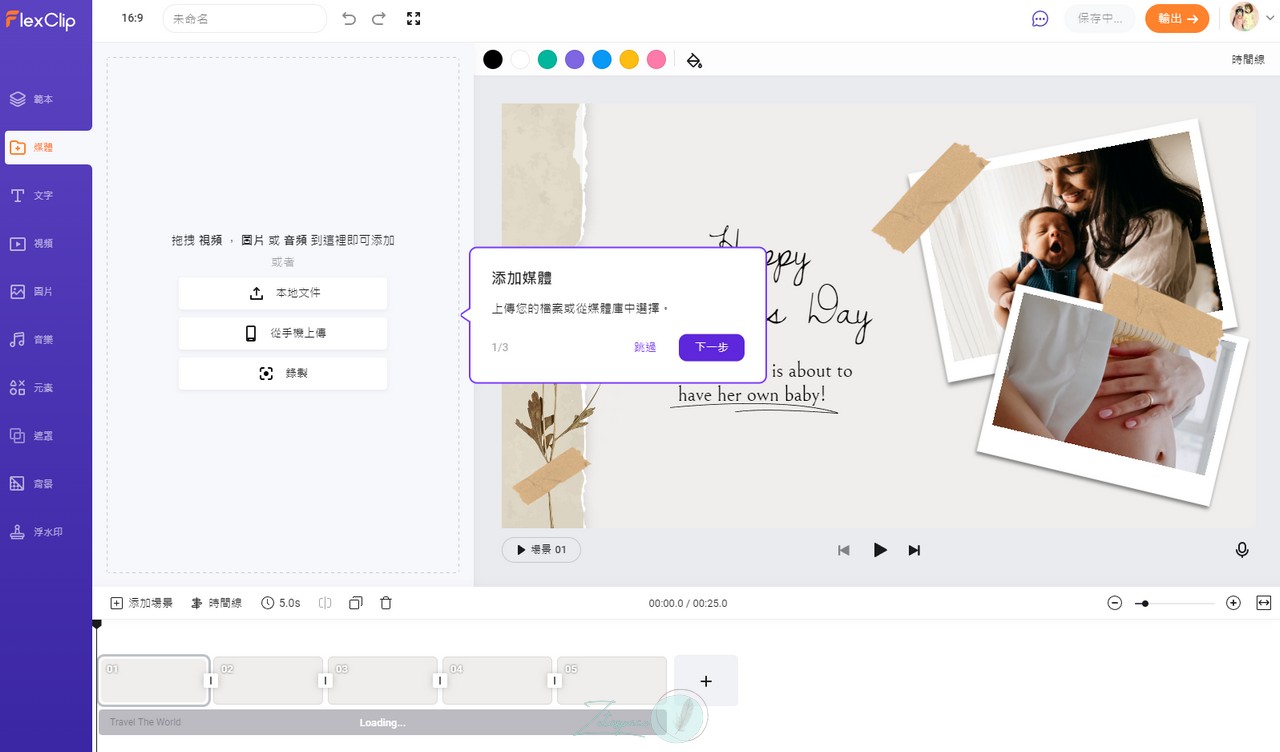Change the 5.0s scene duration
Screen dimensions: 1280x752
pos(281,603)
